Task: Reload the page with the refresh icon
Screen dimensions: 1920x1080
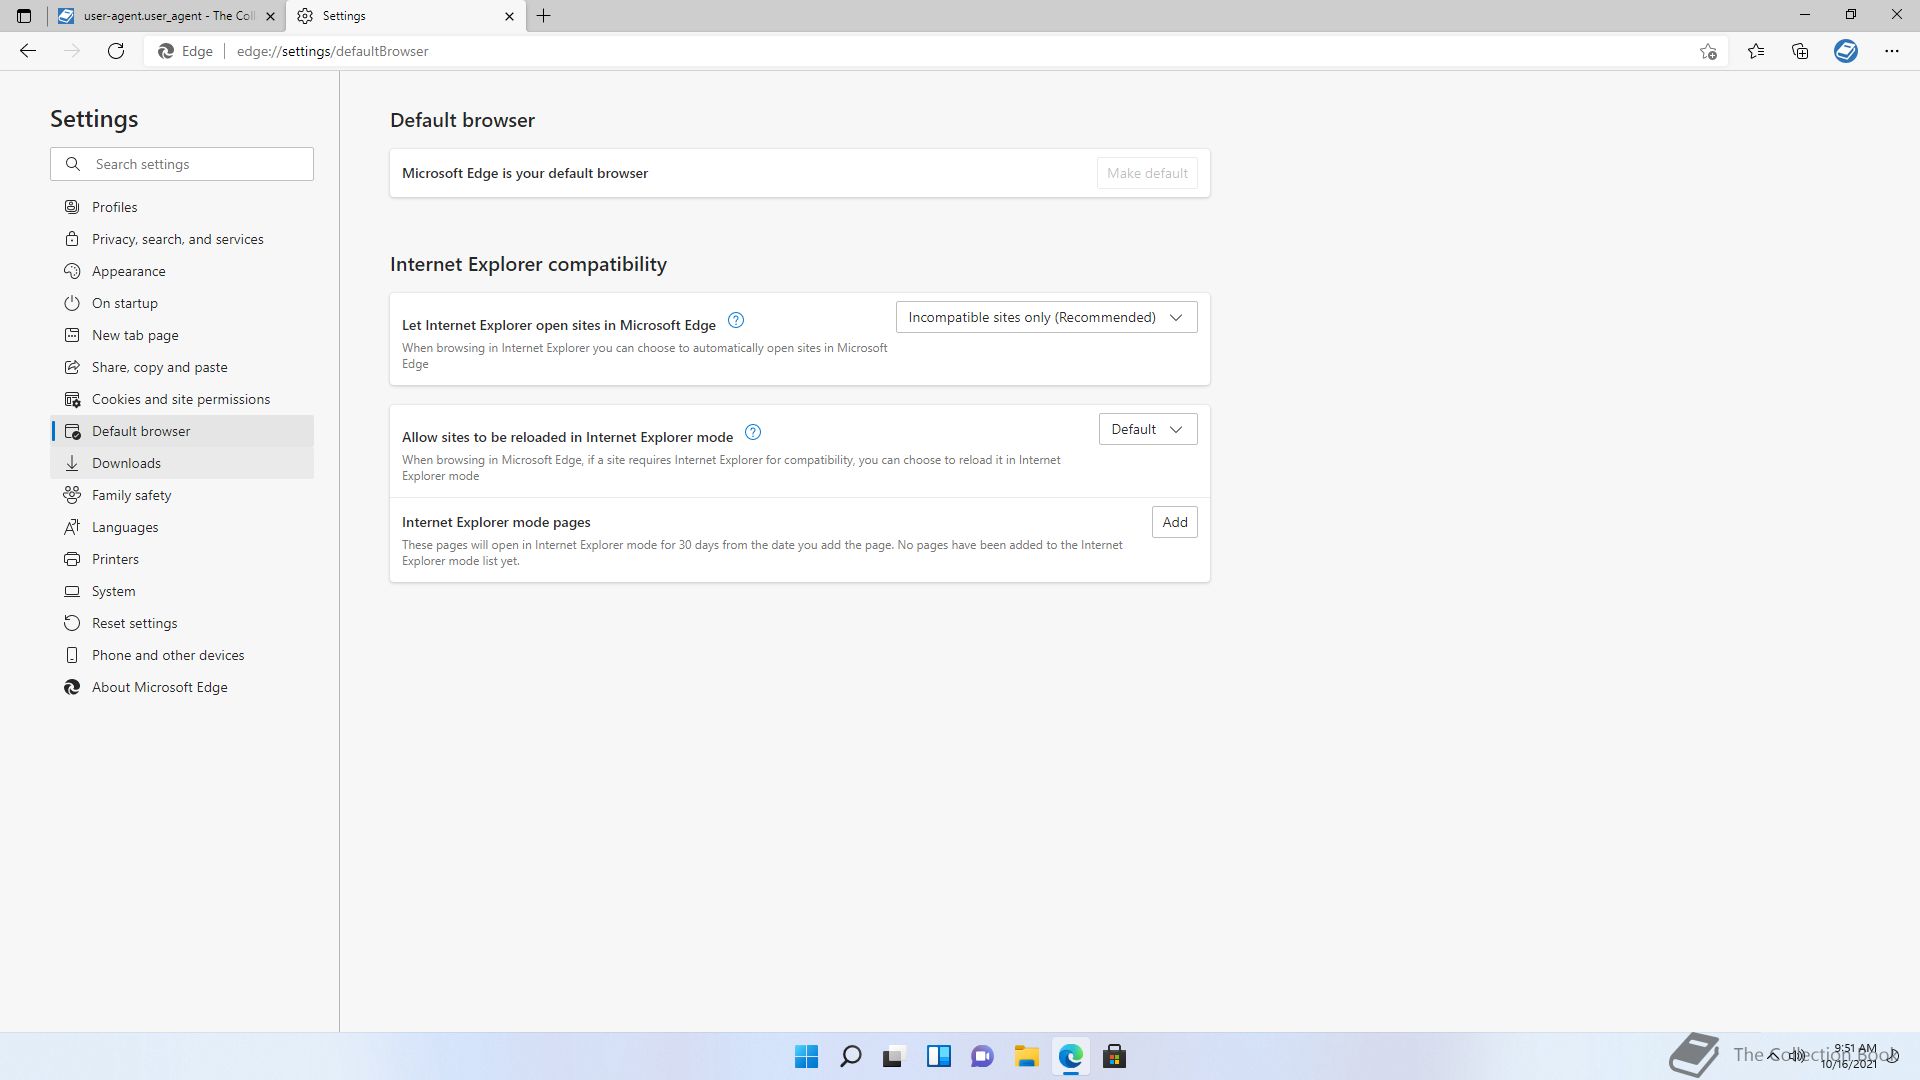Action: tap(116, 51)
